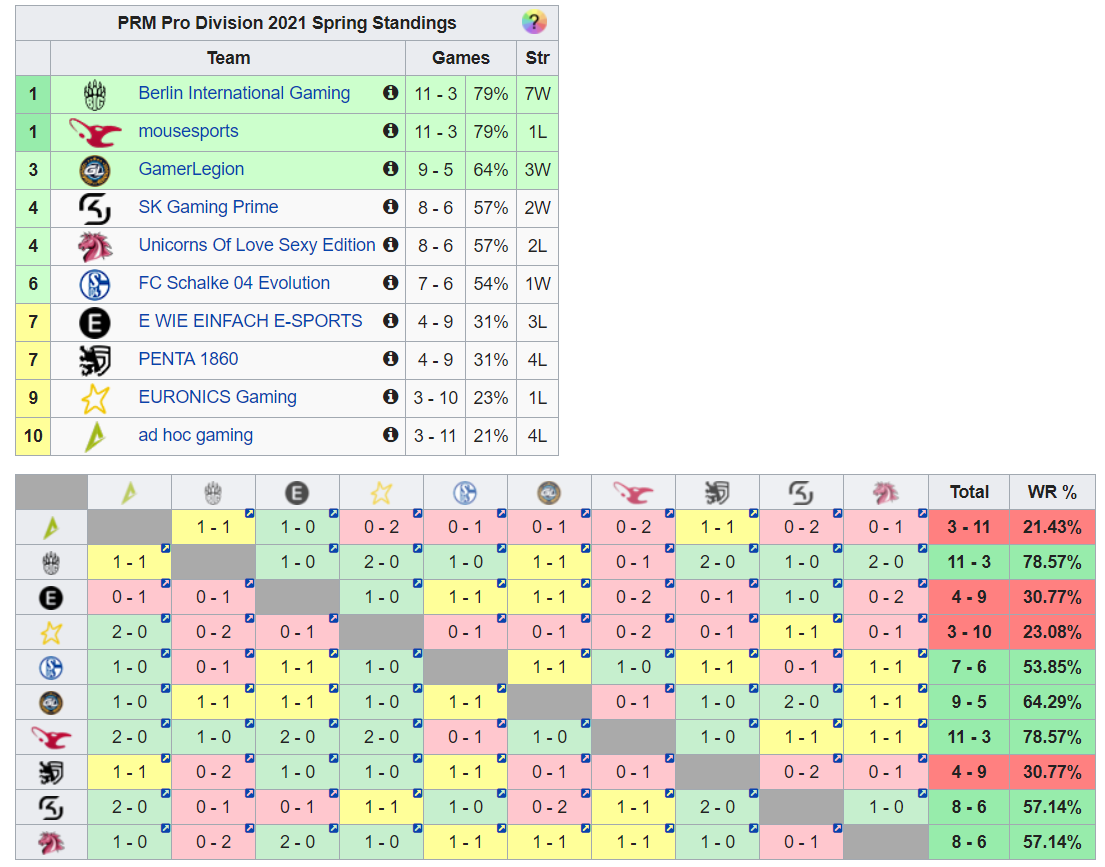Click the EURONICS Gaming star logo in standings
The image size is (1105, 867).
click(95, 398)
